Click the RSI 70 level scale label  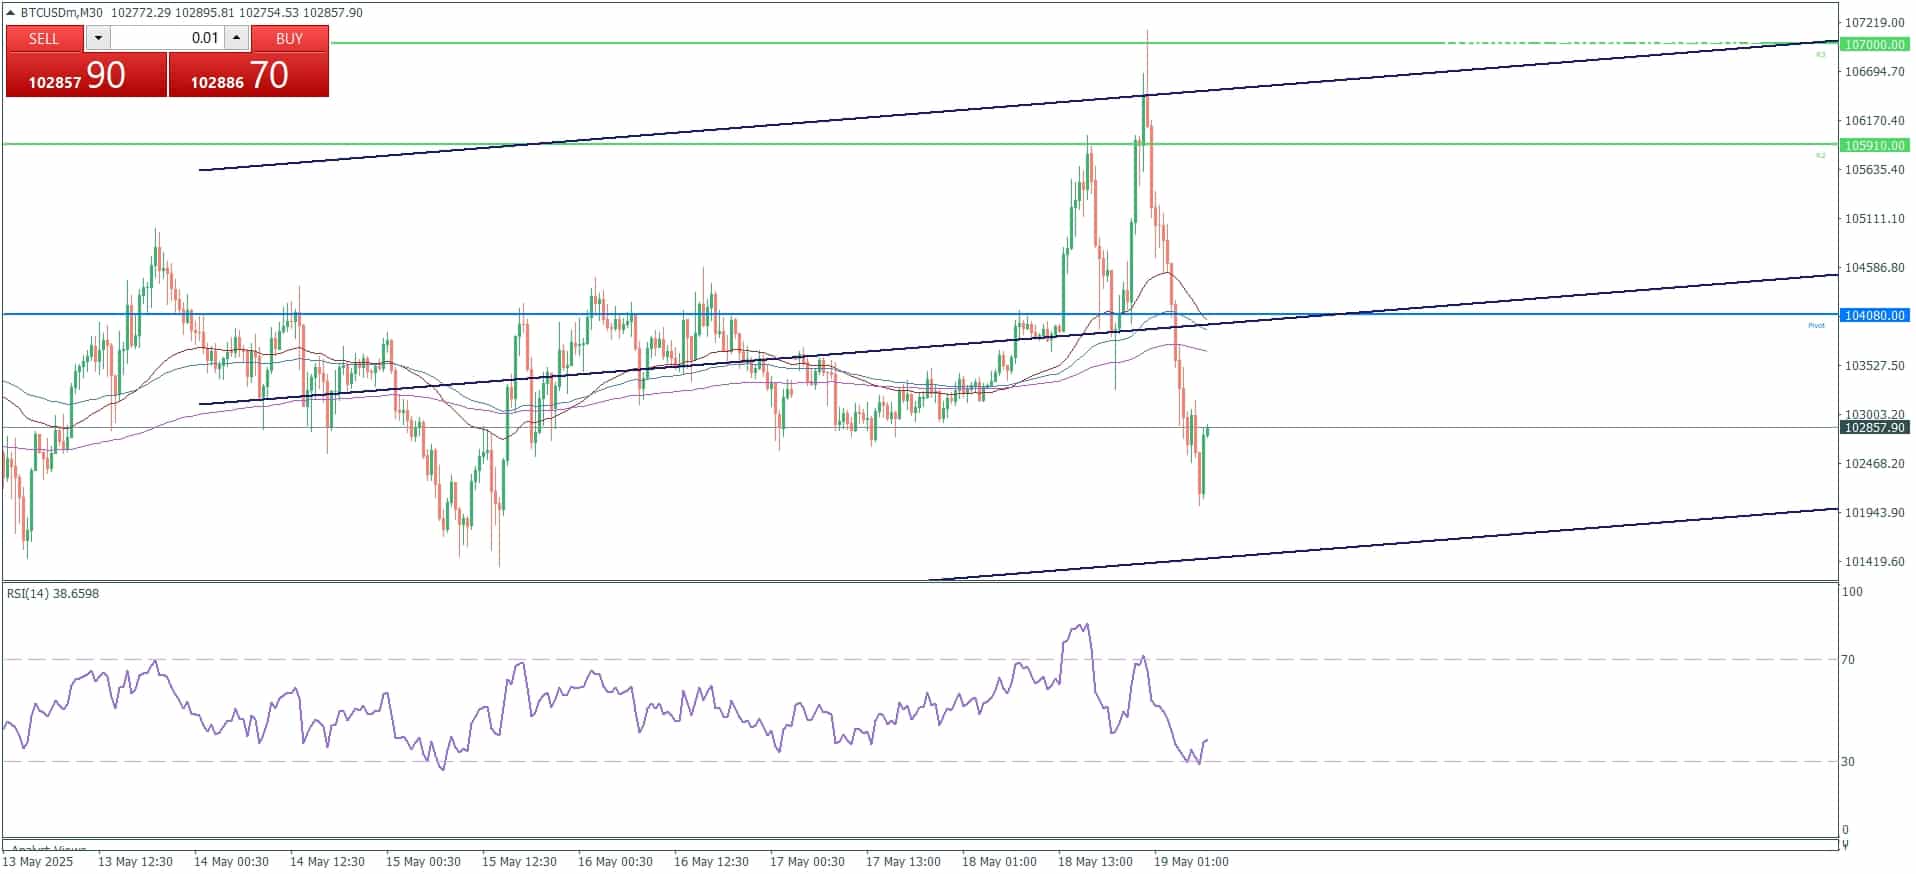(x=1848, y=659)
